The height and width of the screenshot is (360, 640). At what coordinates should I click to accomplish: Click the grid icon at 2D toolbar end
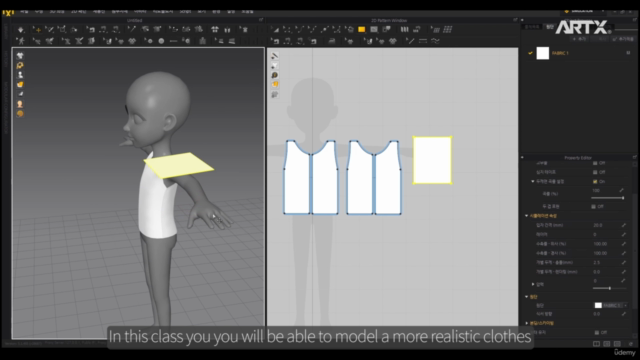448,29
